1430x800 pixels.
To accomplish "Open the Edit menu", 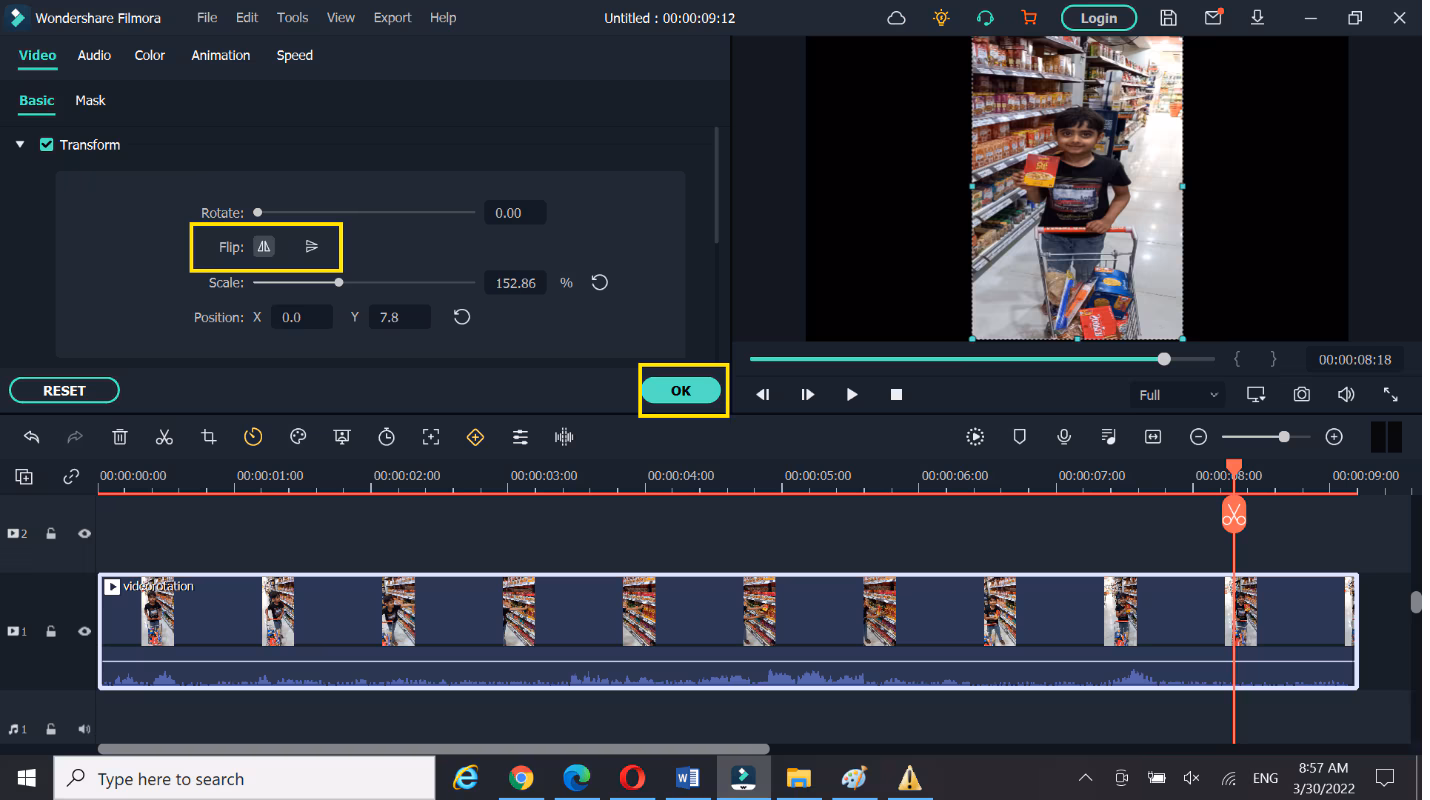I will click(247, 18).
